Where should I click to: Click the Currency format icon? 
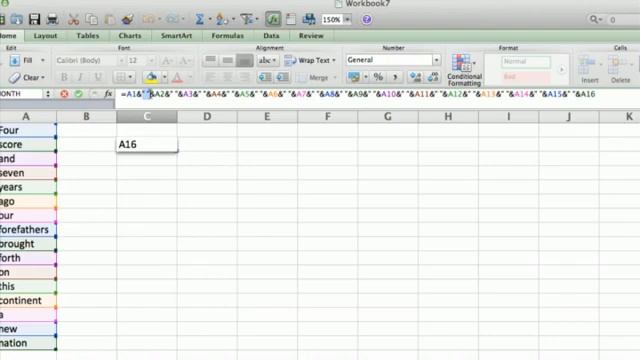tap(354, 77)
